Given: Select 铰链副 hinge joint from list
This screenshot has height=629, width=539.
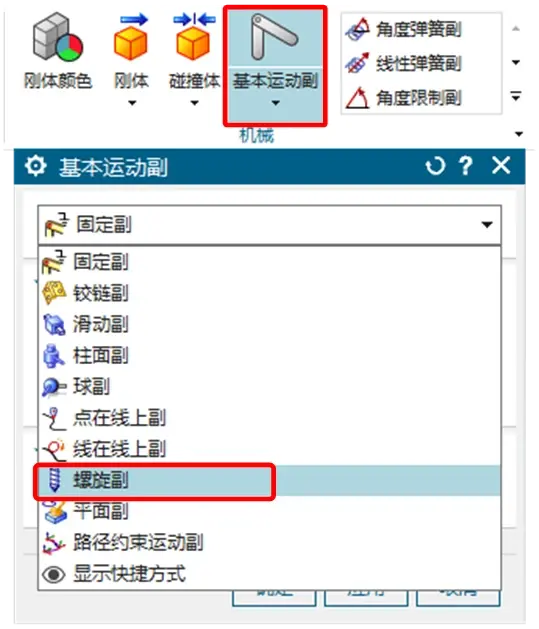Looking at the screenshot, I should tap(270, 293).
